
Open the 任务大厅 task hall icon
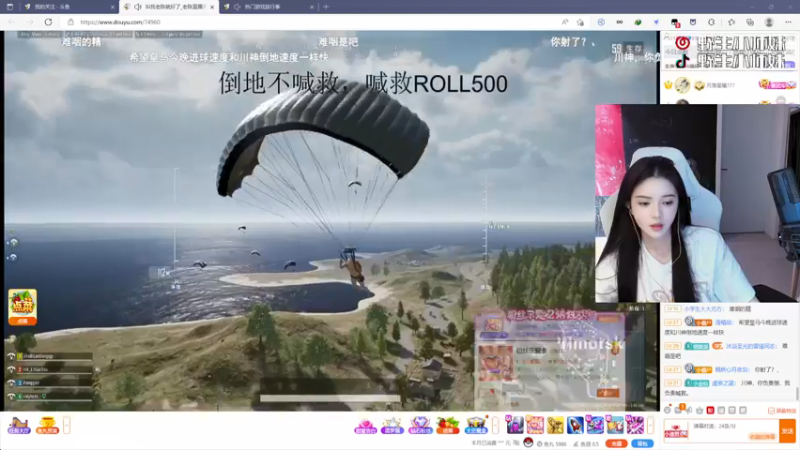click(19, 426)
